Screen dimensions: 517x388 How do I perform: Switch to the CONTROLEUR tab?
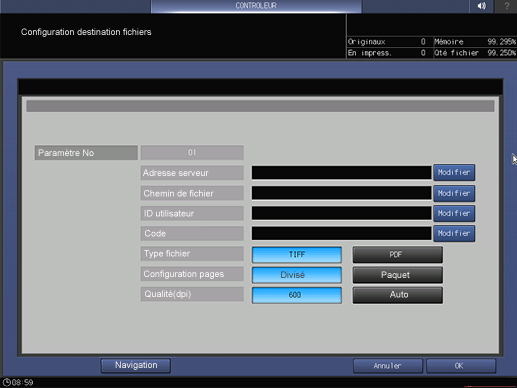256,6
